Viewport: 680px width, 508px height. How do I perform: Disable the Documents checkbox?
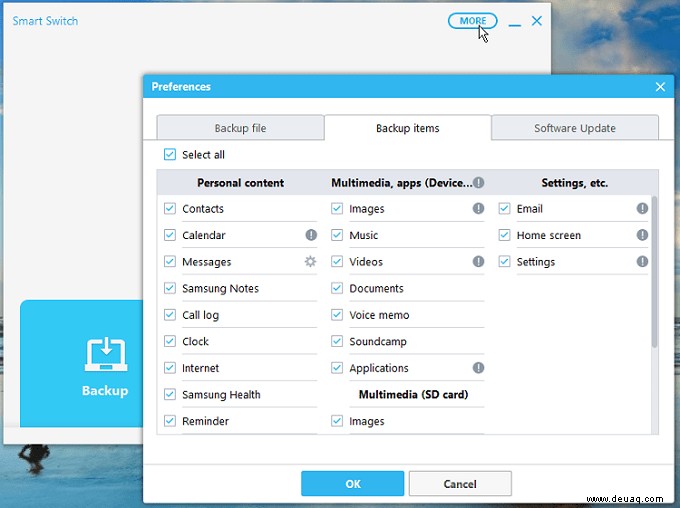[337, 288]
